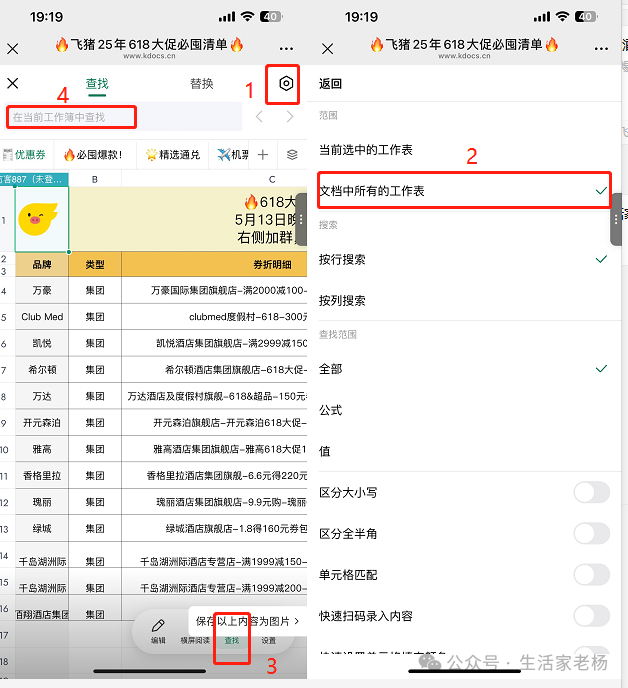The width and height of the screenshot is (628, 688).
Task: Click the 开元森泊 brand cell
Action: pos(42,423)
